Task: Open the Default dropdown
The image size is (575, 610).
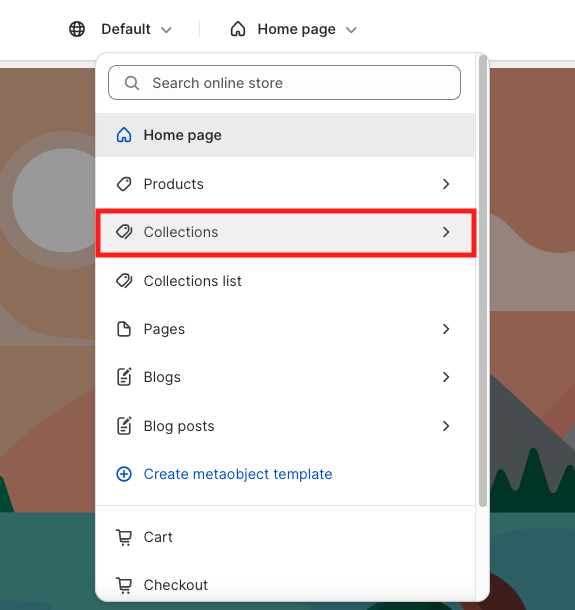Action: (136, 29)
